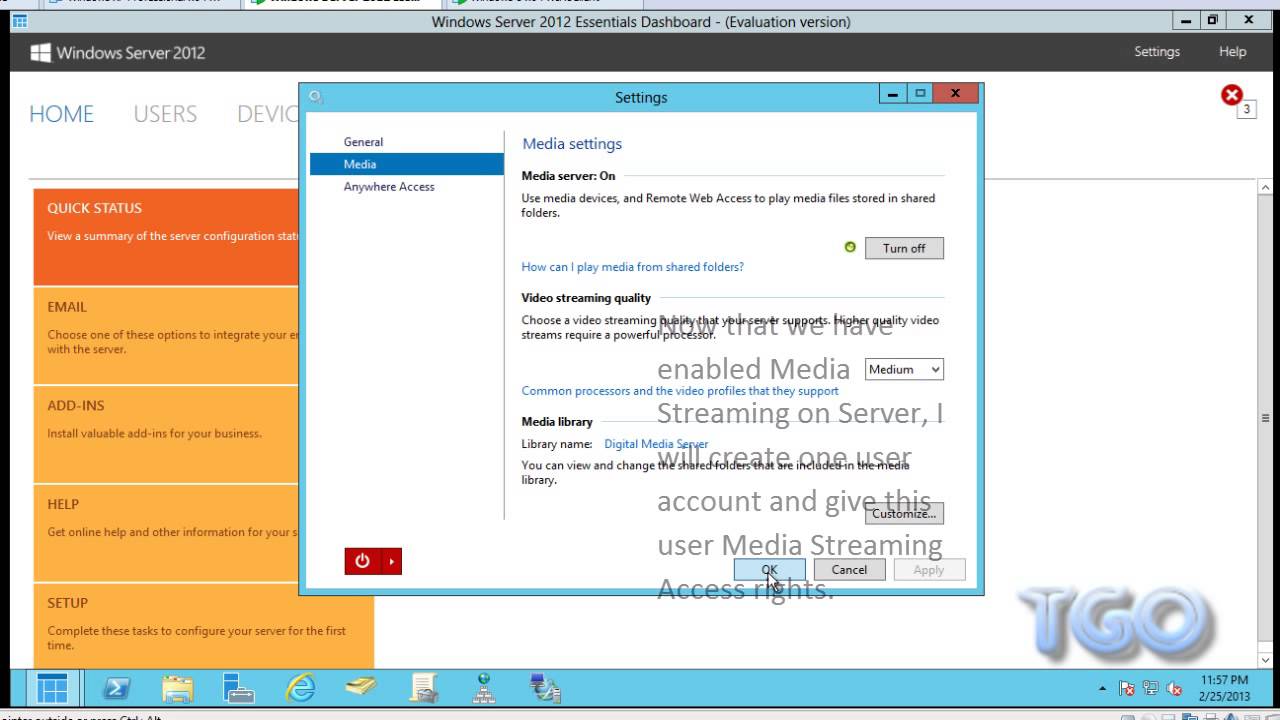Select Media in Settings sidebar
Screen dimensions: 1280x720
(407, 164)
